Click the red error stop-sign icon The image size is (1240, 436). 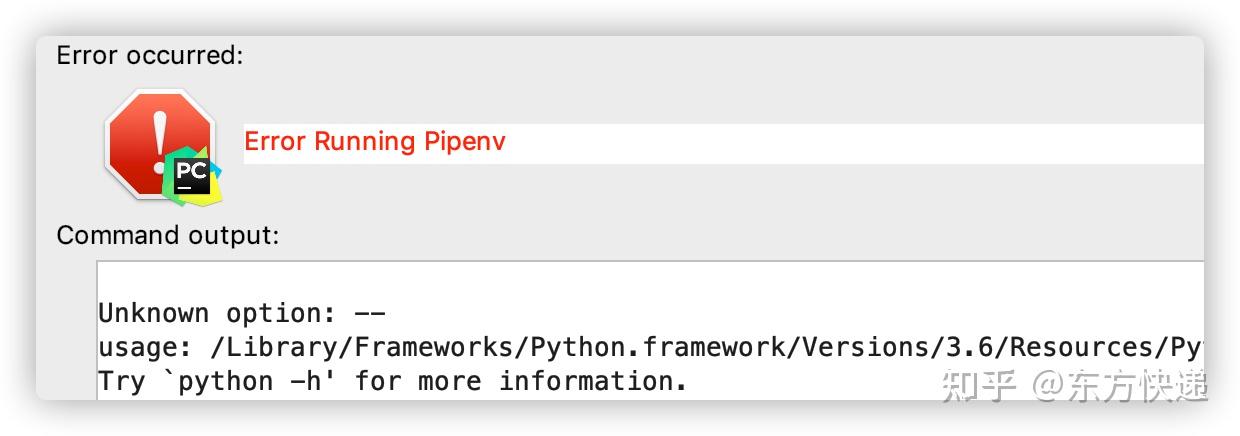[x=159, y=143]
